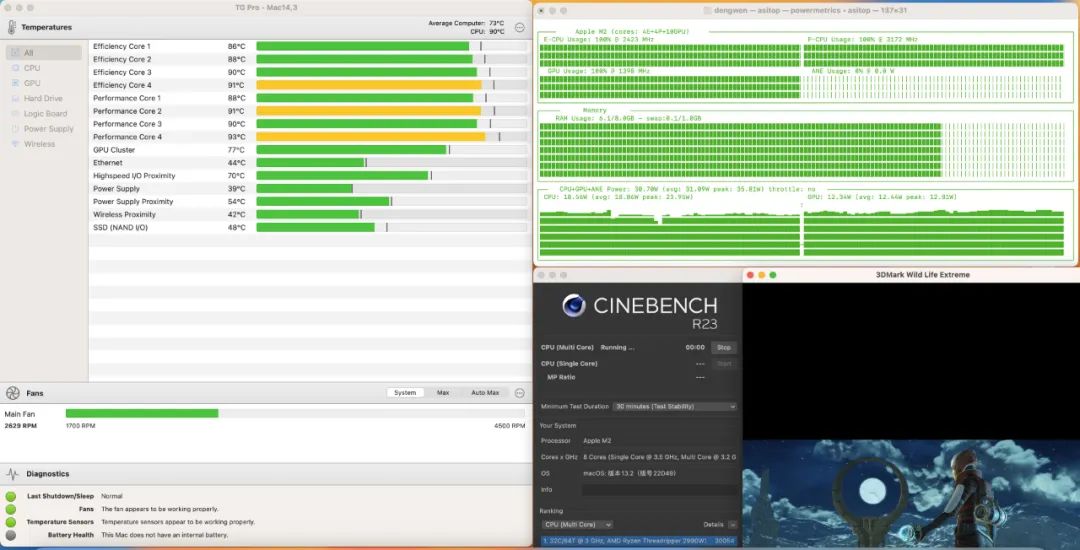Select GPU in the sidebar

[x=32, y=83]
